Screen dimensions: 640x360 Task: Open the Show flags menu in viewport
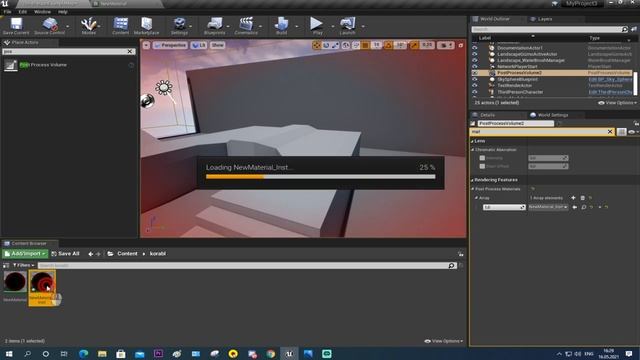(218, 45)
